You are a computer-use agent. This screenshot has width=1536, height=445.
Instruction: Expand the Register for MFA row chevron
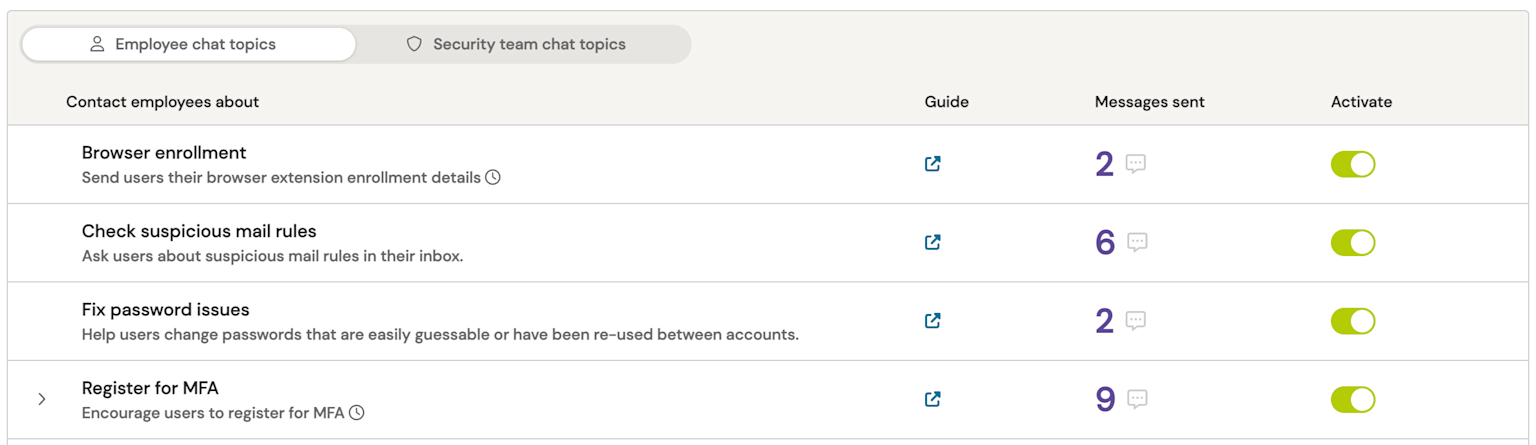pos(41,399)
